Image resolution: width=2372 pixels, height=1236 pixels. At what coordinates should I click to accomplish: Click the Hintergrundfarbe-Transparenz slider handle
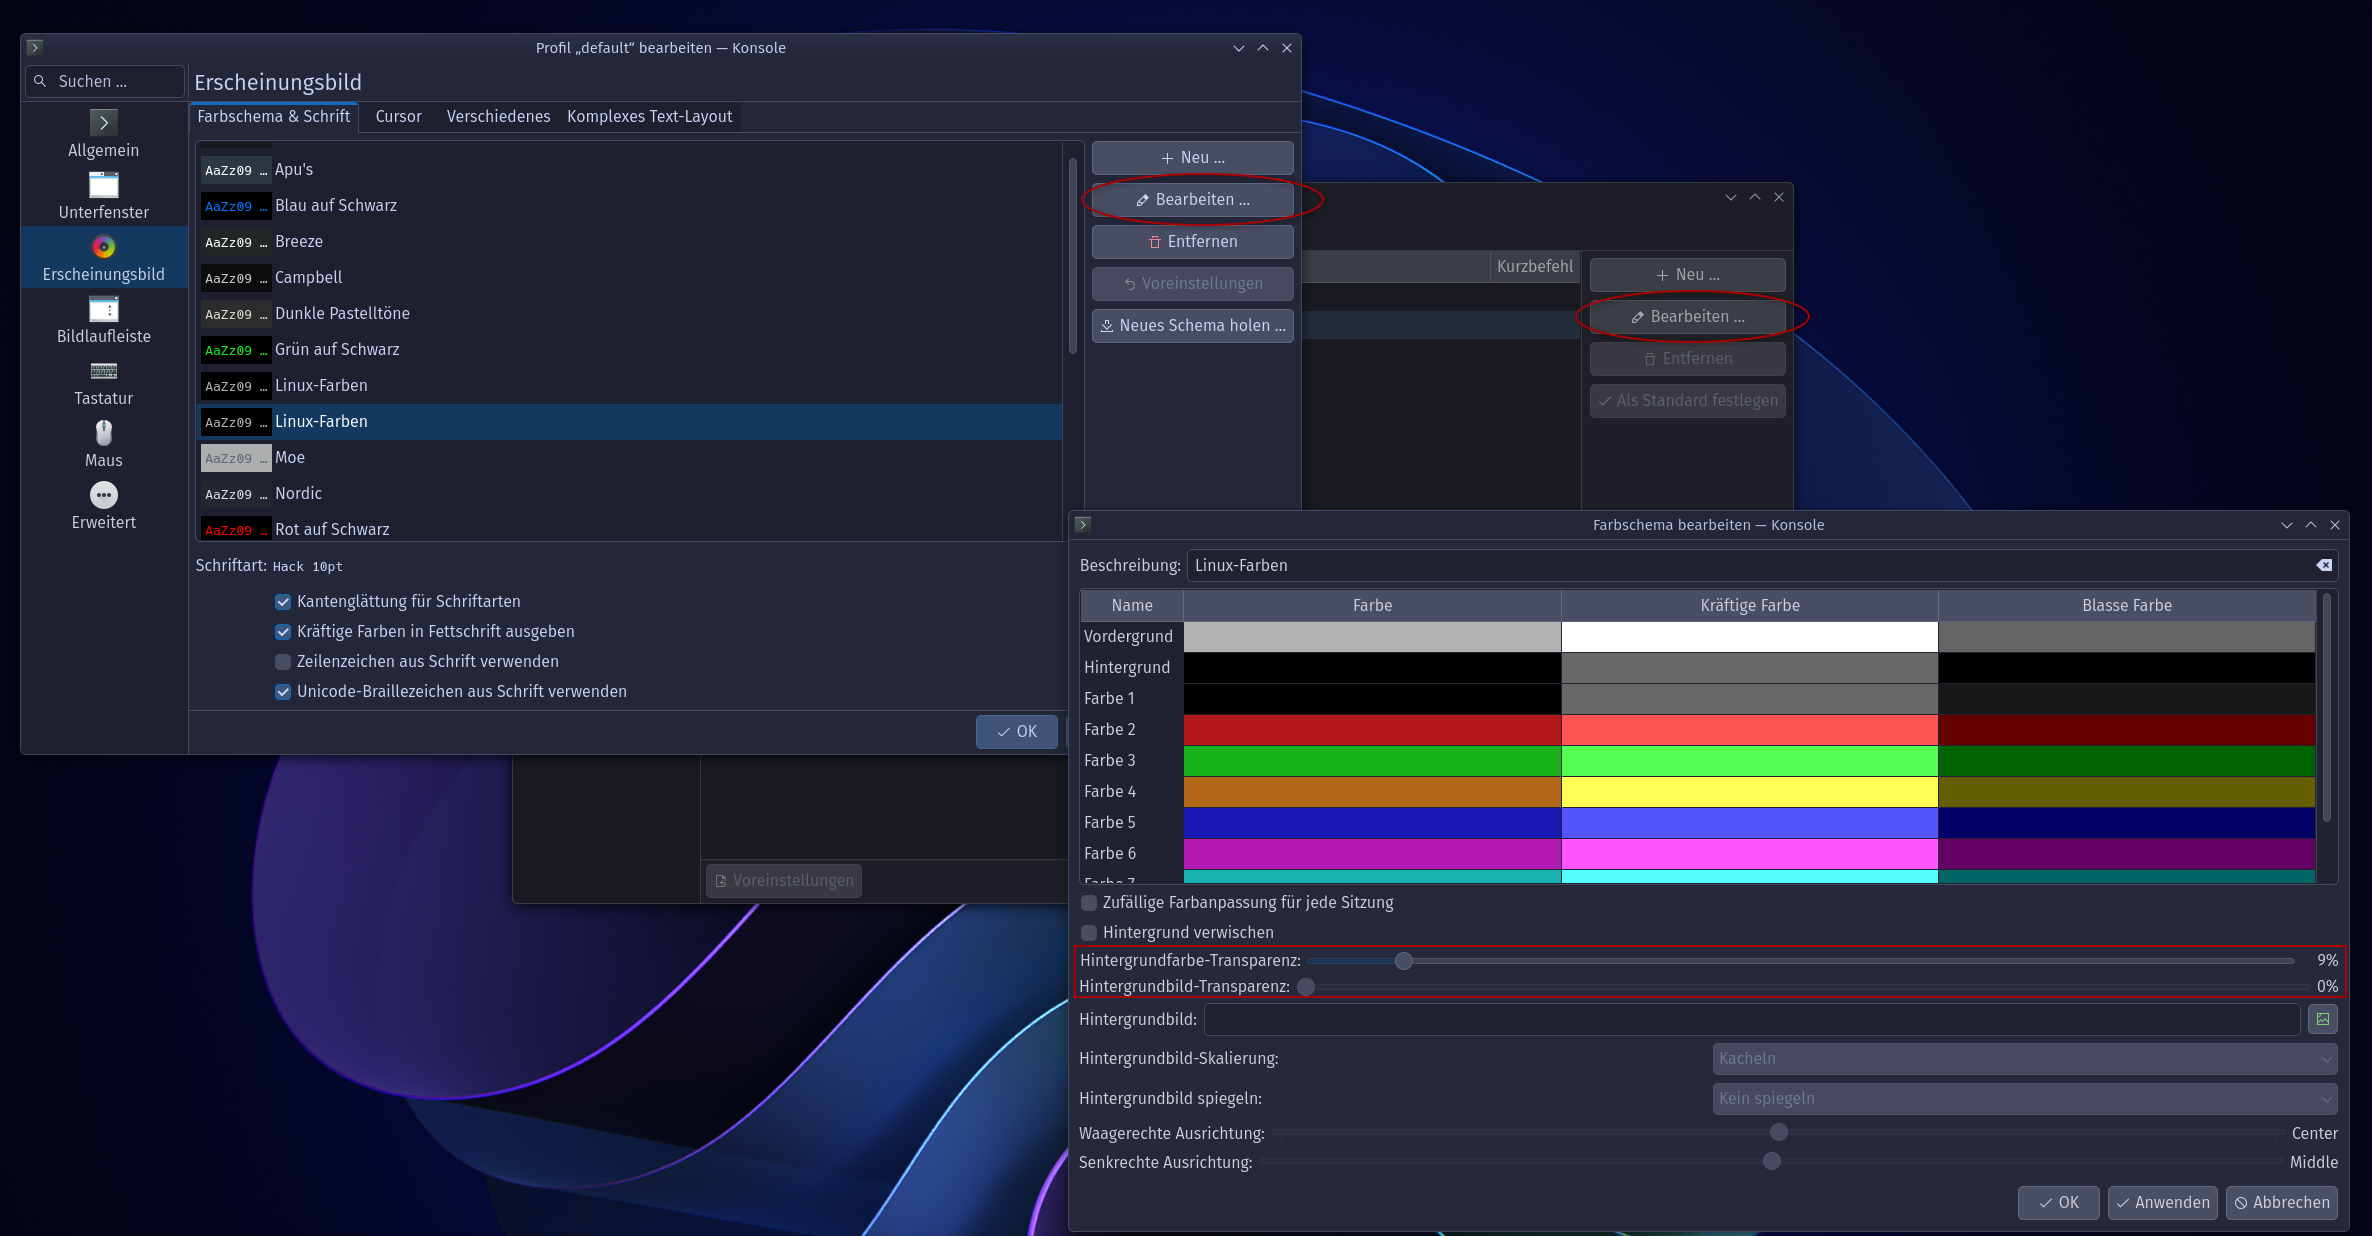pos(1404,961)
